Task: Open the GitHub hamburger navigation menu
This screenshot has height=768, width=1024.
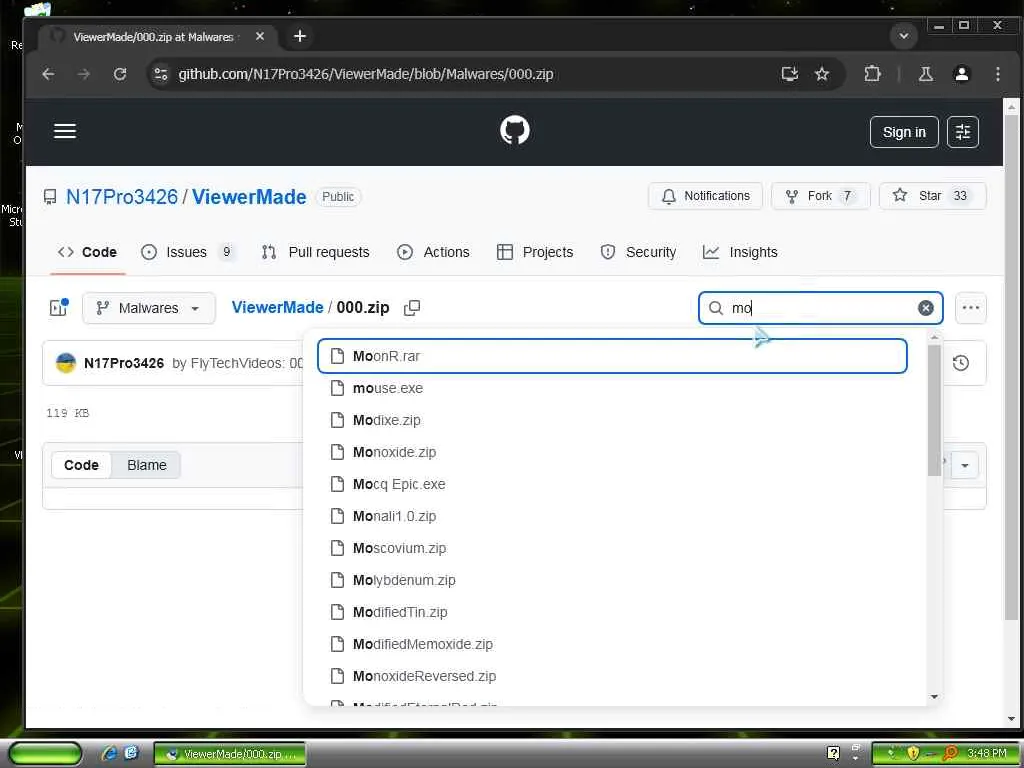Action: [65, 131]
